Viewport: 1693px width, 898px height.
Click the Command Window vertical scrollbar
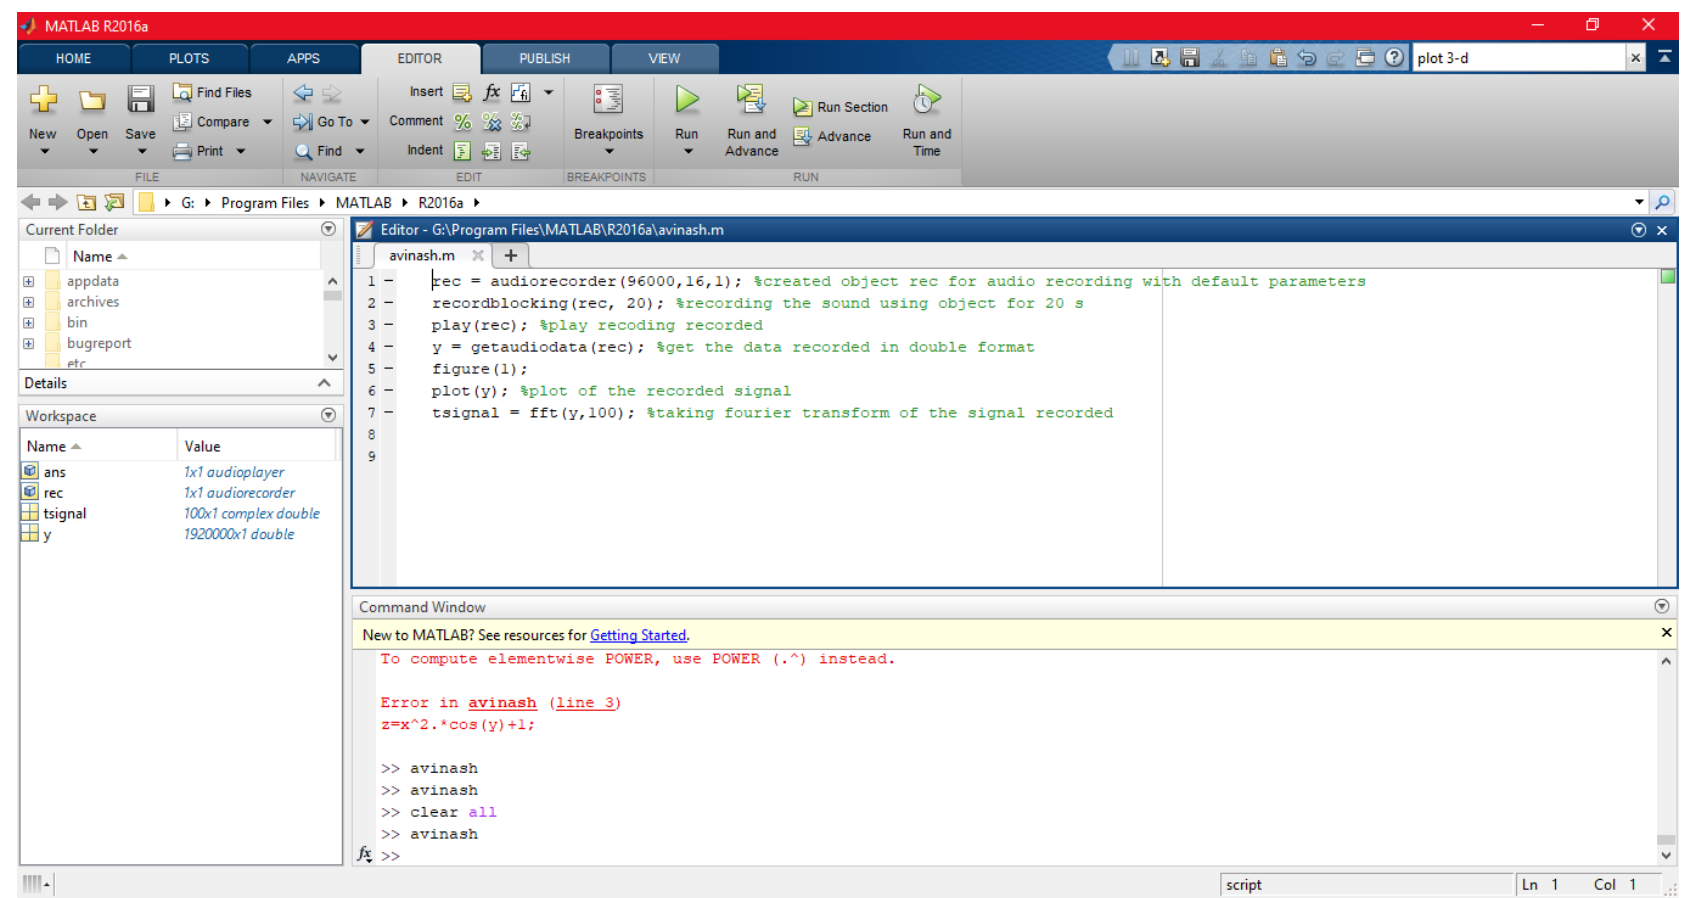tap(1665, 750)
